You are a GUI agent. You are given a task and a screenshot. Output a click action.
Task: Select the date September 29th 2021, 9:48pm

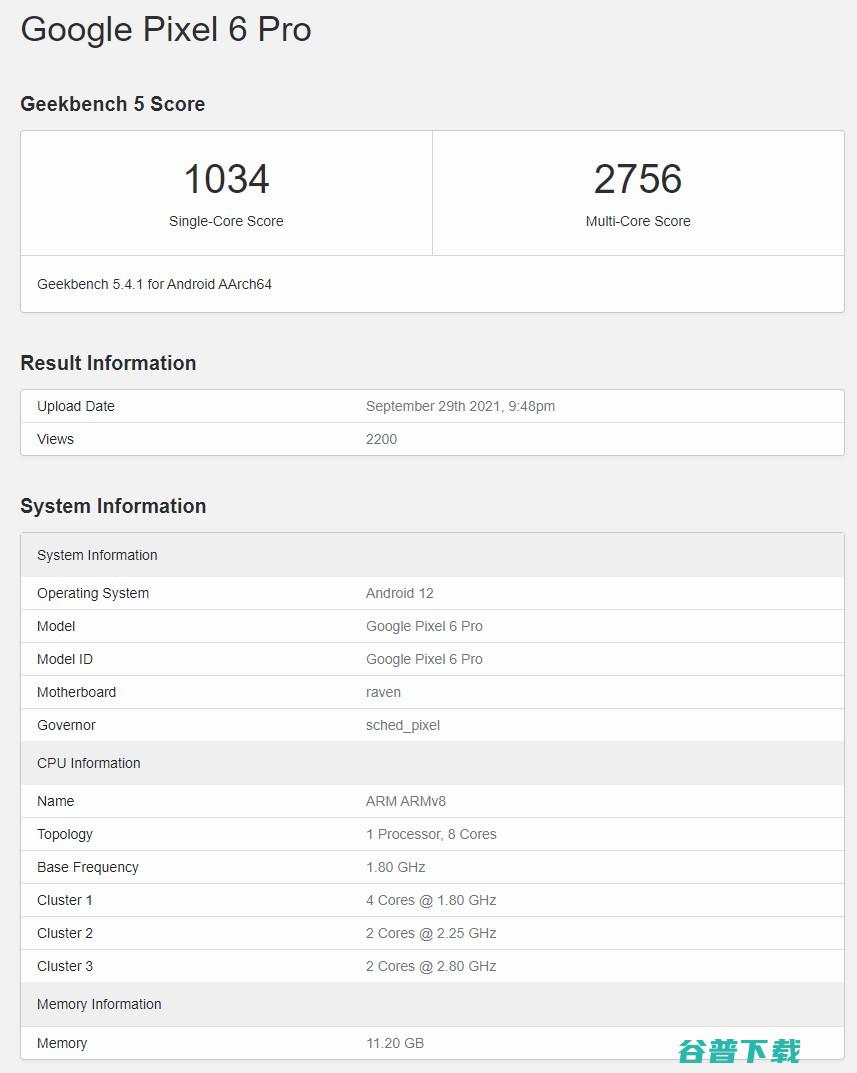click(x=461, y=406)
